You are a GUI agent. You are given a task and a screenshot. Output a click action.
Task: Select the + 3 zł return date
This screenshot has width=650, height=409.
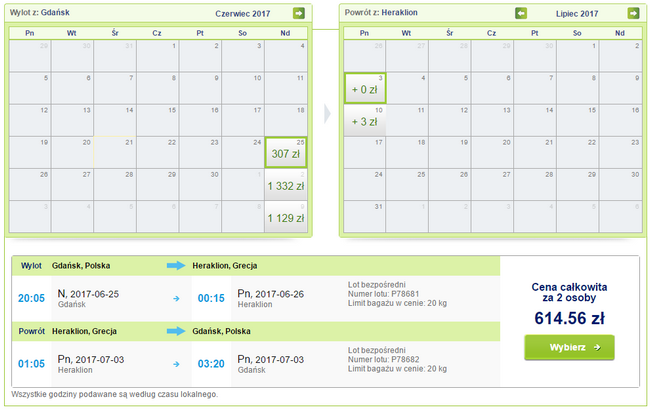coord(364,120)
